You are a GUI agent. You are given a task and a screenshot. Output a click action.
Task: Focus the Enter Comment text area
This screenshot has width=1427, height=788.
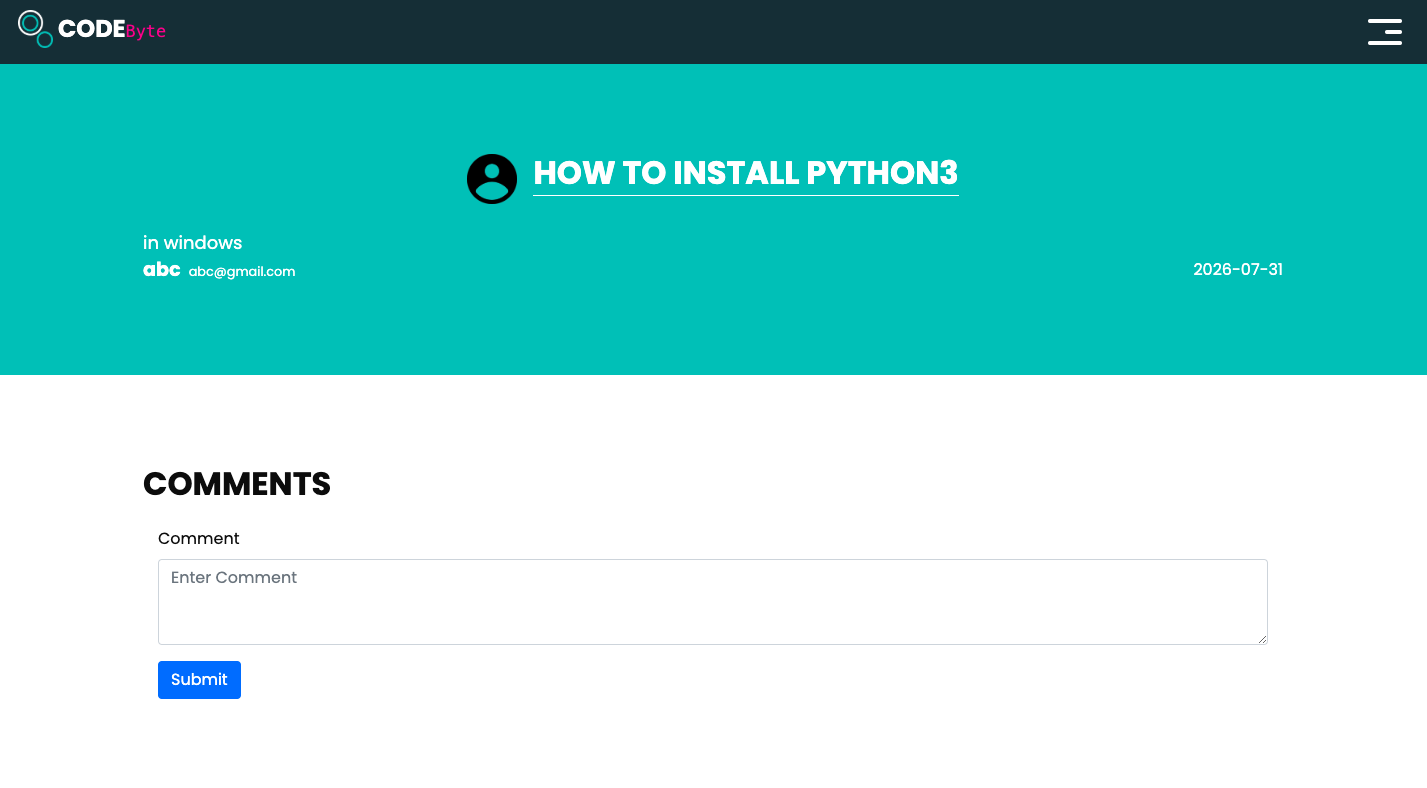[x=713, y=602]
